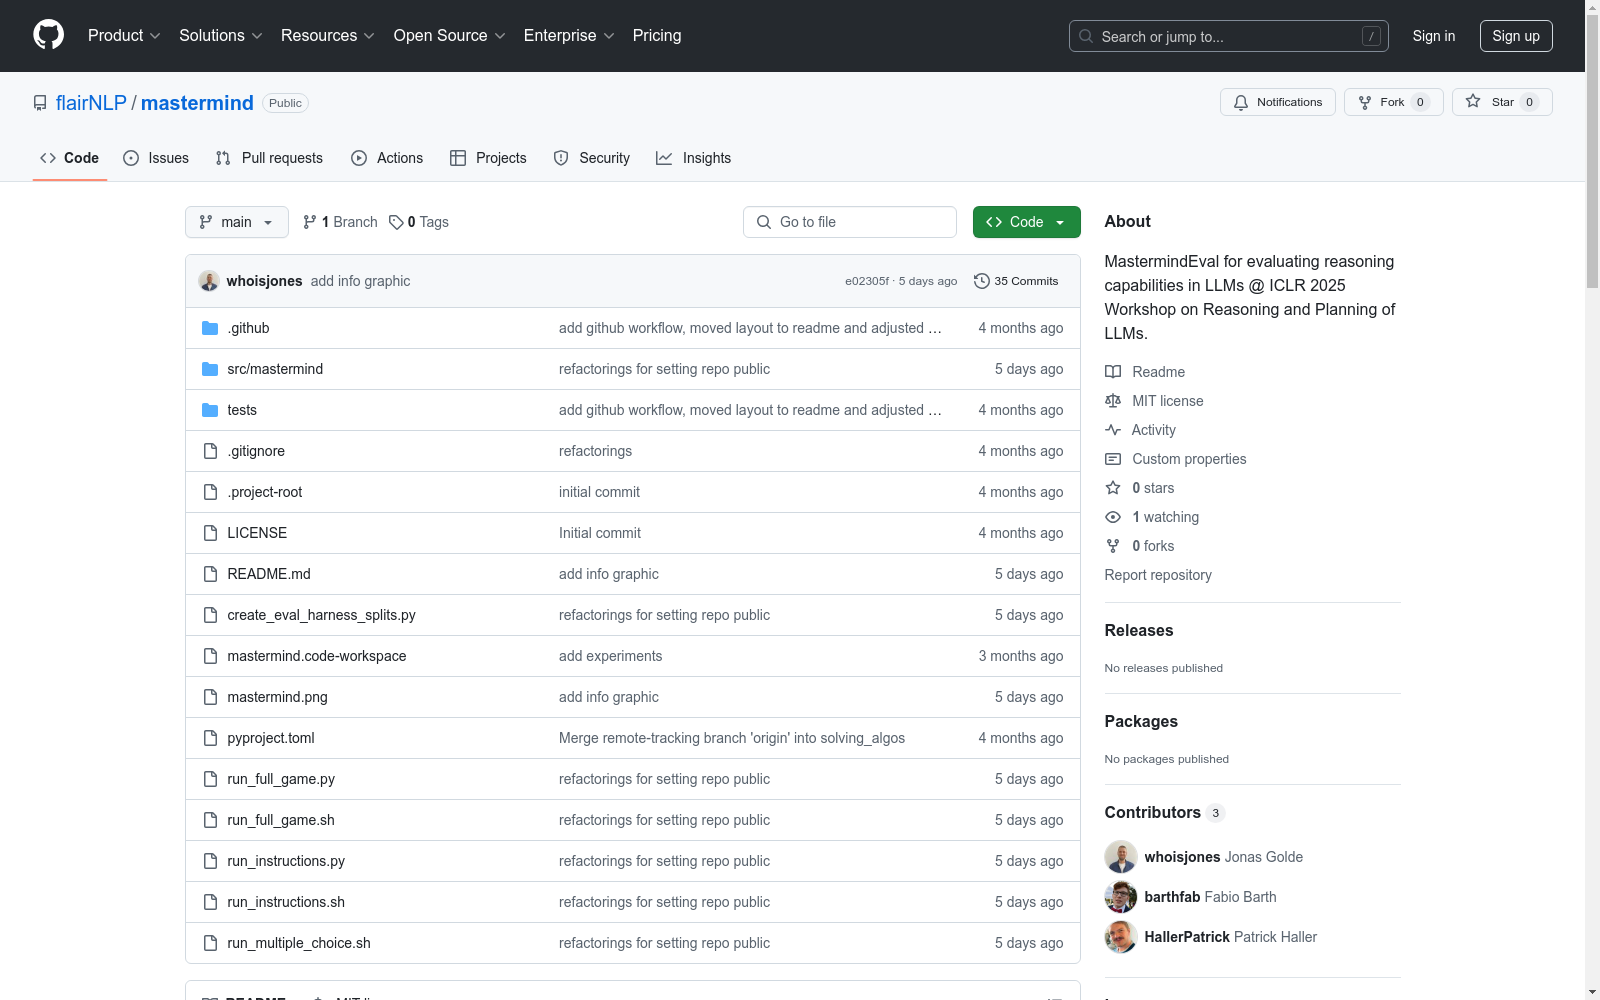Click the Report repository link
Viewport: 1600px width, 1000px height.
click(1158, 575)
